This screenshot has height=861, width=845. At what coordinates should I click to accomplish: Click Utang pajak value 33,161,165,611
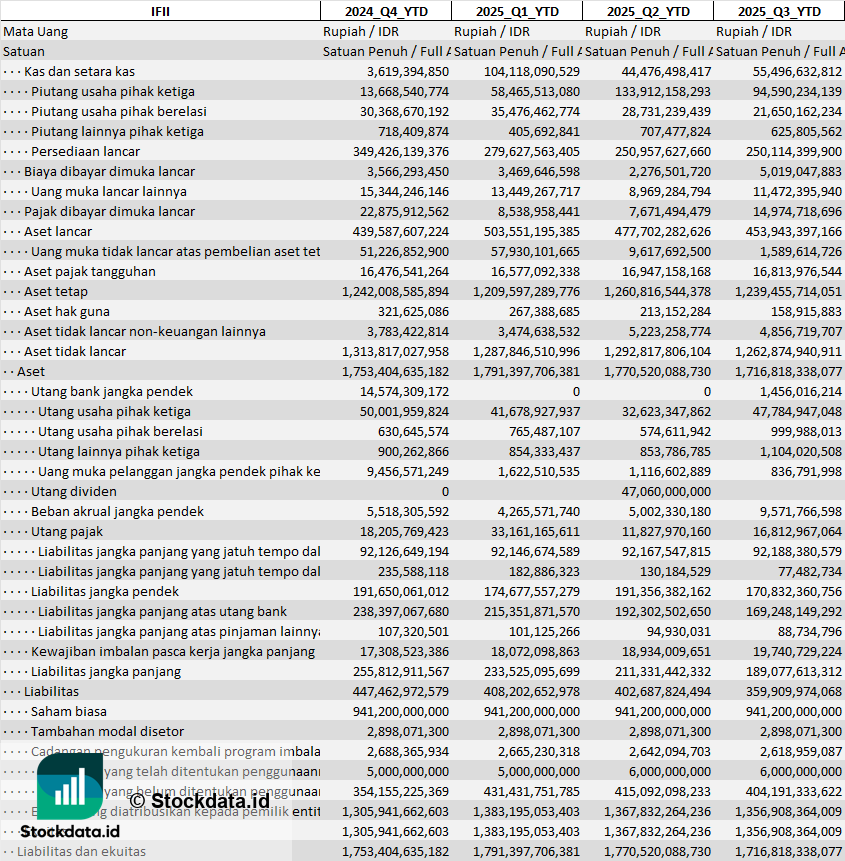[x=535, y=532]
